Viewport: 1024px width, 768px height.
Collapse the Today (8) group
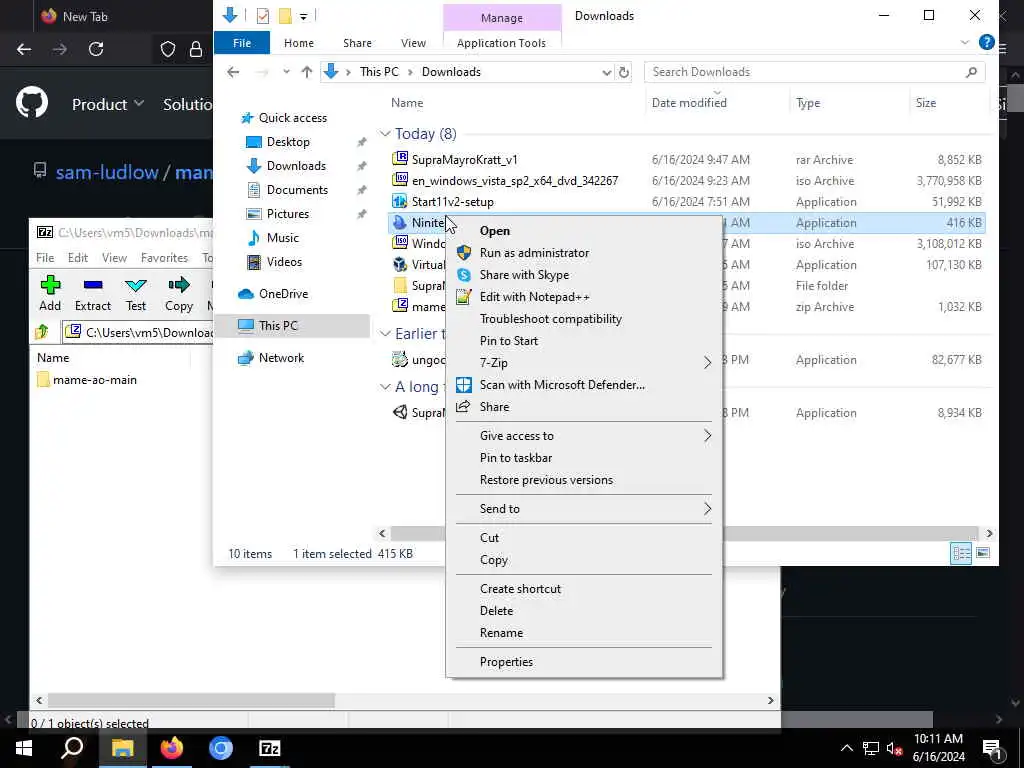[x=385, y=134]
